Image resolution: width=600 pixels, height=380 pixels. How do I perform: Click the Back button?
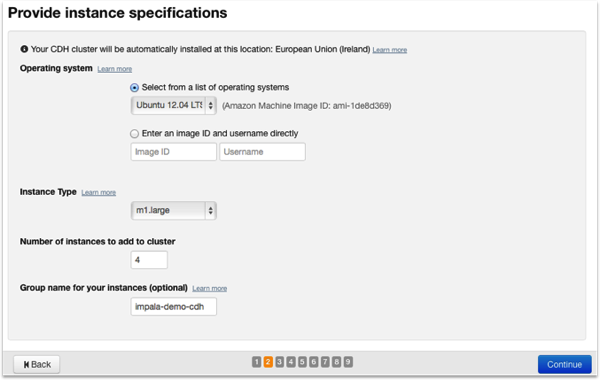point(37,364)
